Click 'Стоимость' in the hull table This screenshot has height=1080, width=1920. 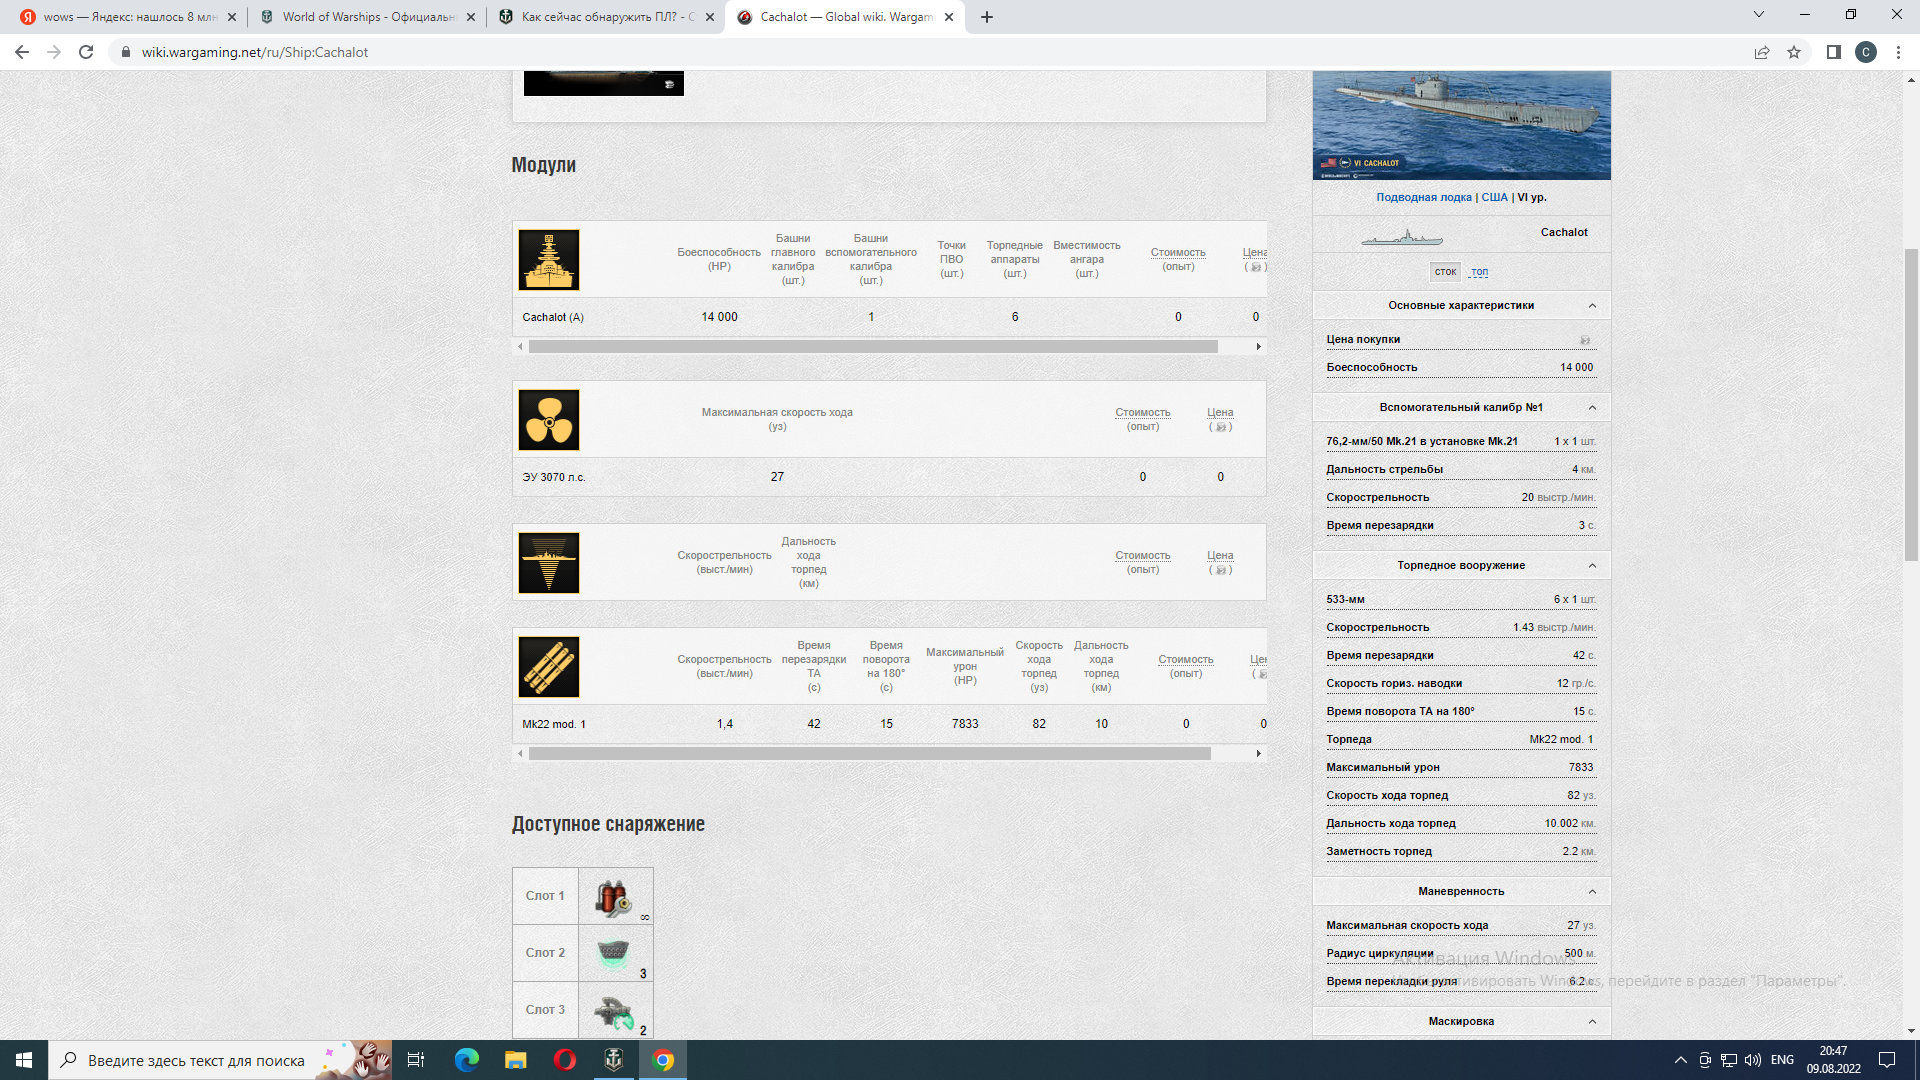tap(1178, 253)
